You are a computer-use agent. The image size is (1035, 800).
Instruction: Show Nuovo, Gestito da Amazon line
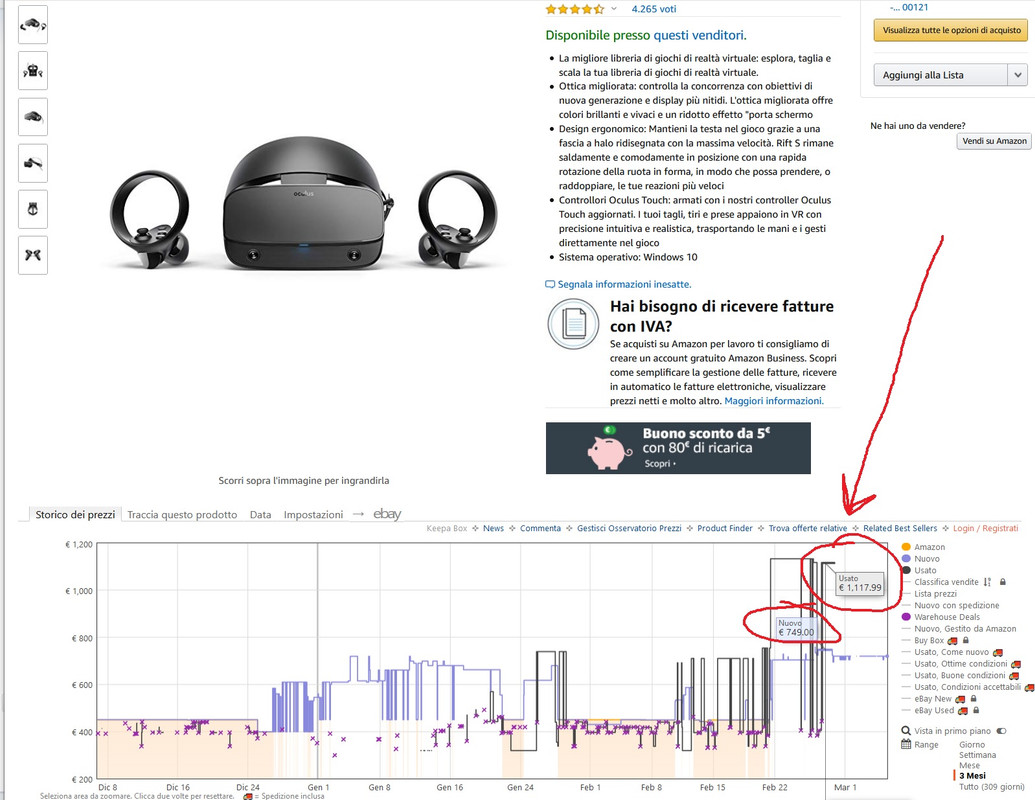[x=965, y=629]
